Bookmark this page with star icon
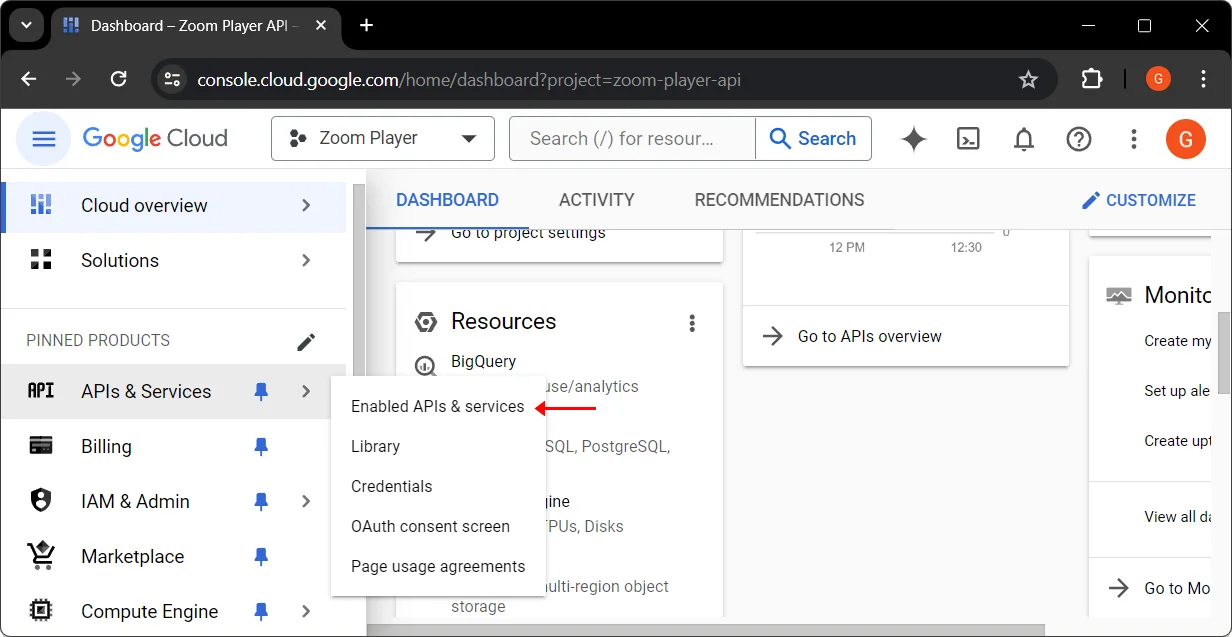The height and width of the screenshot is (637, 1232). 1028,79
